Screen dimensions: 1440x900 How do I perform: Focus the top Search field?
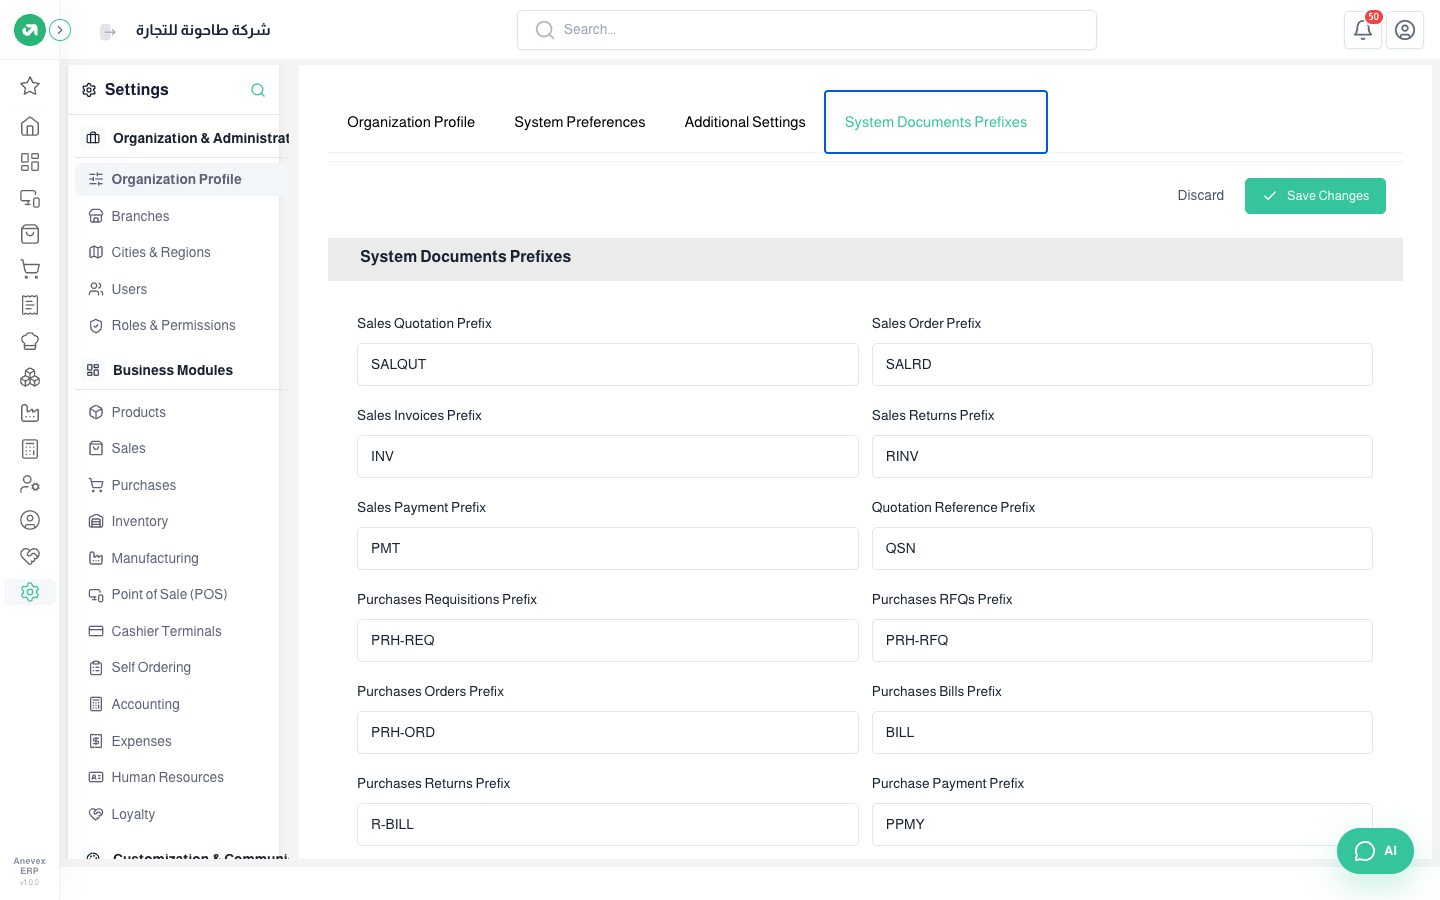[807, 30]
